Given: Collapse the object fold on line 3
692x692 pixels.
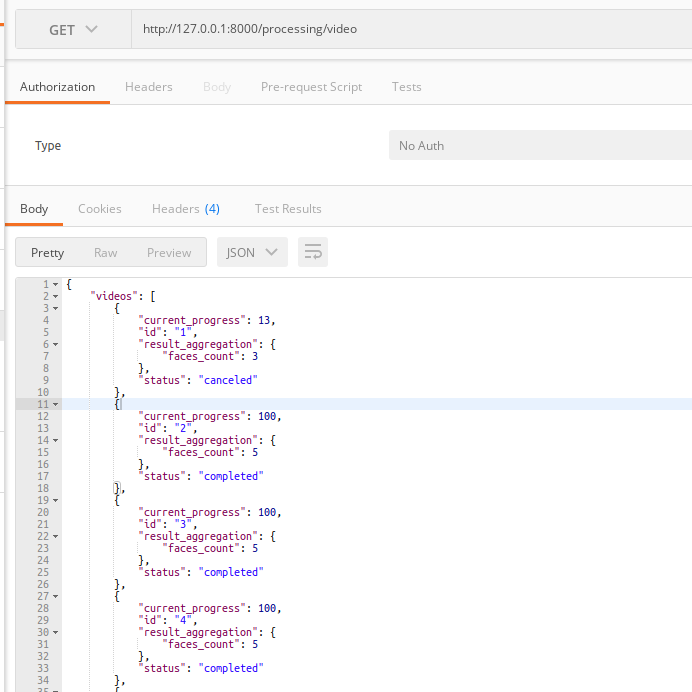Looking at the screenshot, I should click(56, 308).
